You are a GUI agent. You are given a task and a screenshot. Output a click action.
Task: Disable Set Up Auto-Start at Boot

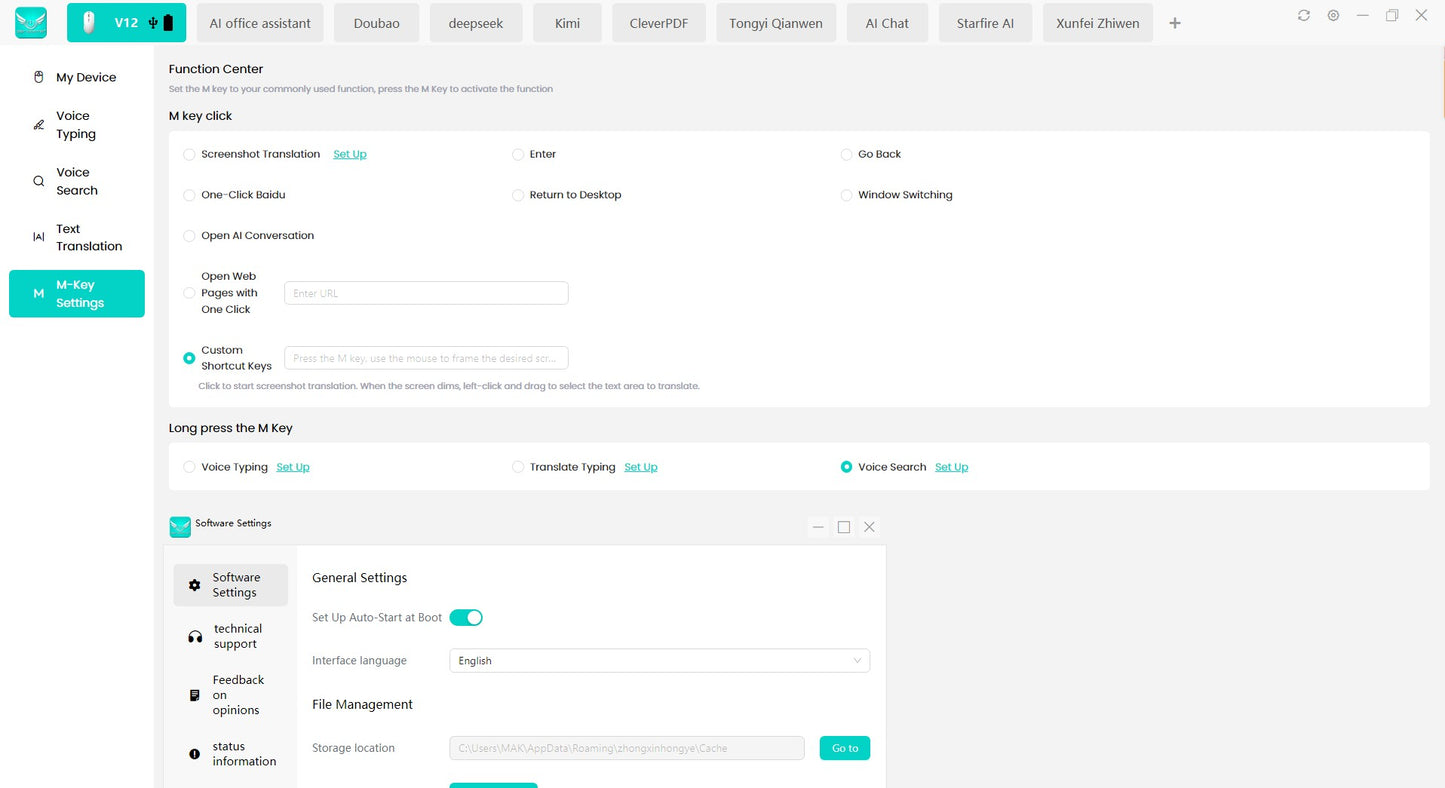pyautogui.click(x=466, y=618)
